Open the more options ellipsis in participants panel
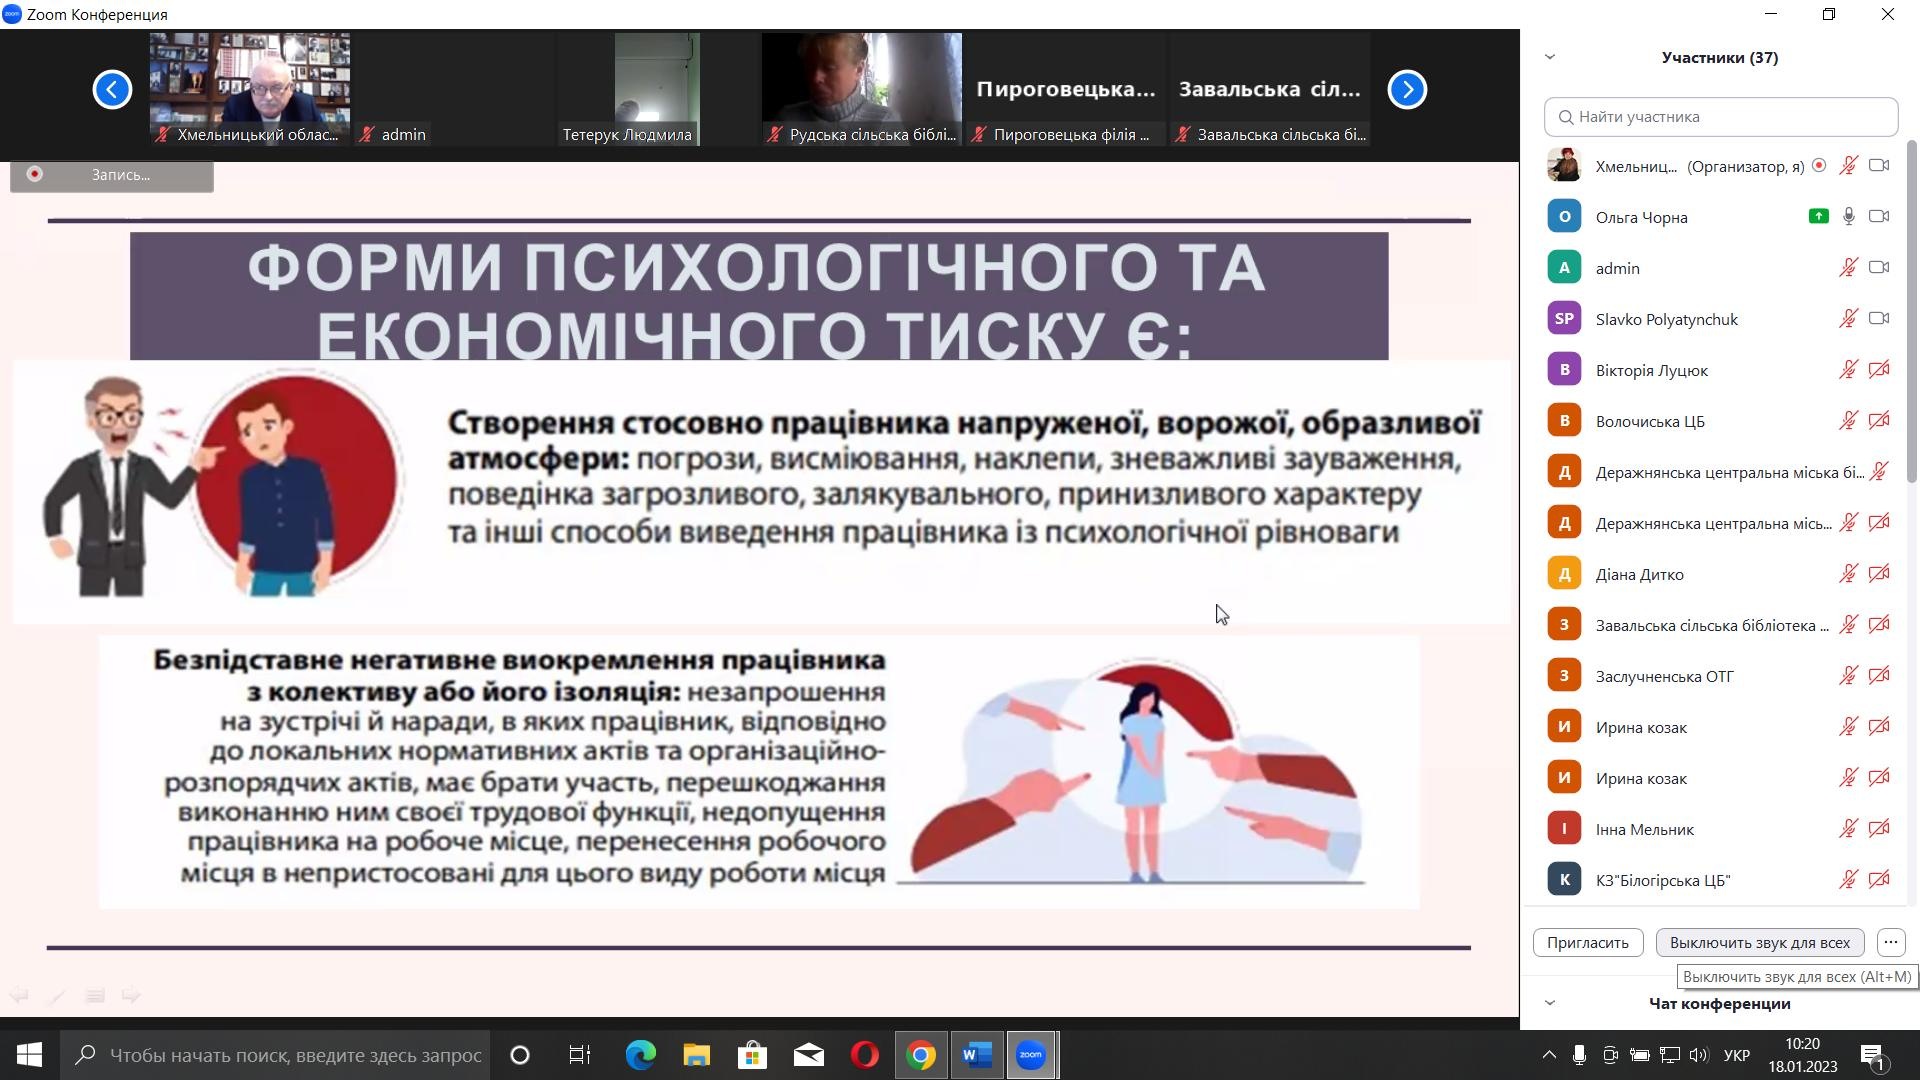This screenshot has width=1920, height=1080. click(x=1890, y=942)
